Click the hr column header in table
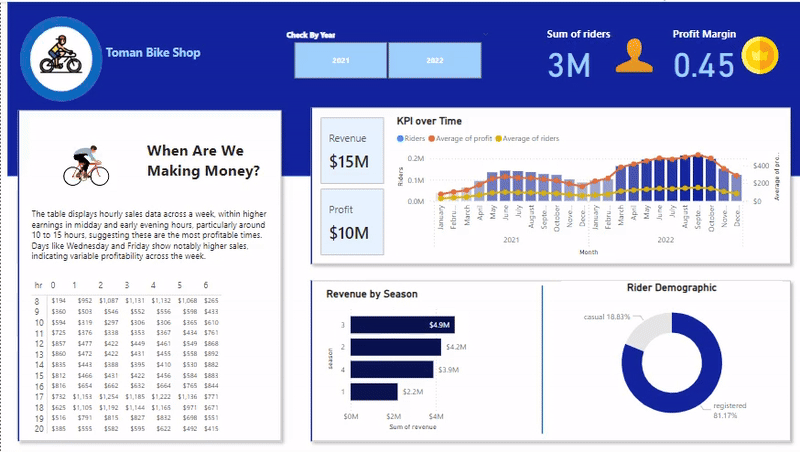The width and height of the screenshot is (800, 452). pyautogui.click(x=38, y=285)
